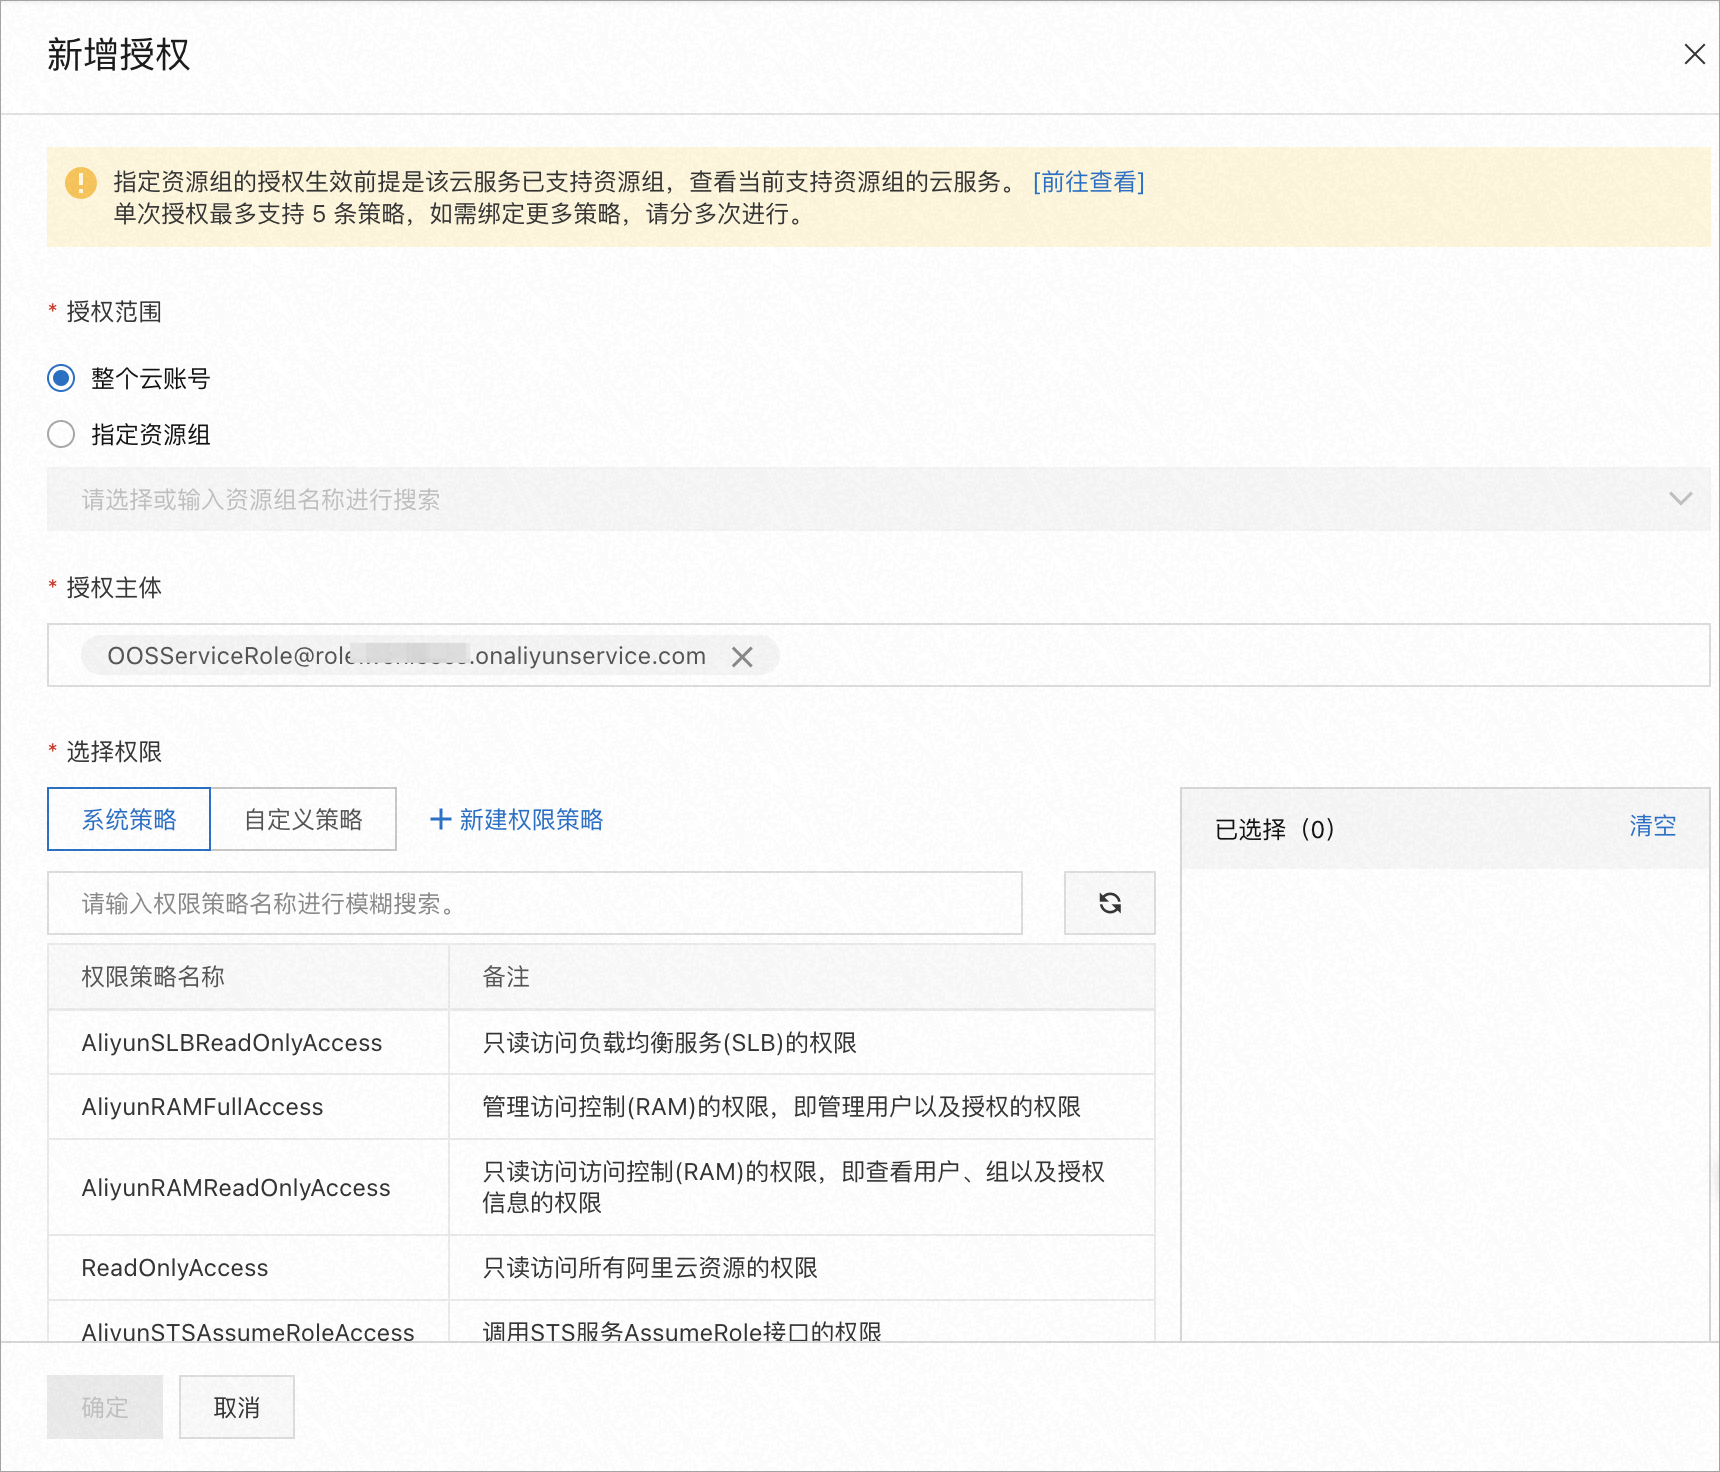This screenshot has height=1472, width=1720.
Task: Click the yellow warning icon in the notice banner
Action: tap(81, 182)
